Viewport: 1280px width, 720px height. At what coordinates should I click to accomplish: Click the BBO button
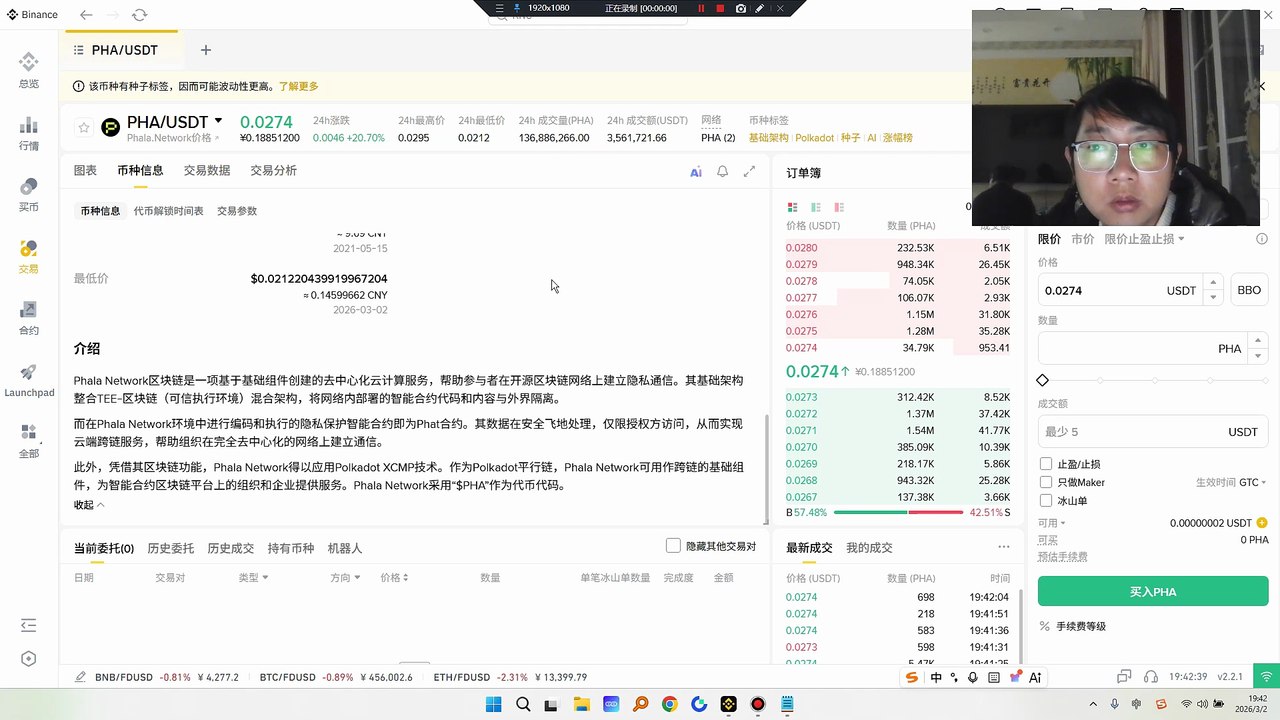click(x=1249, y=290)
